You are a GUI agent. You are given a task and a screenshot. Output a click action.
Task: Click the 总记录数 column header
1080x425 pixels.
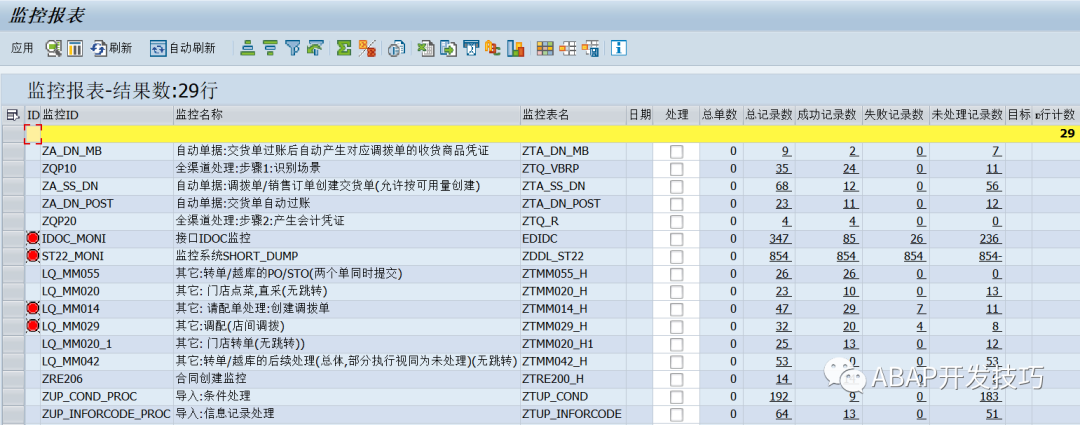click(769, 114)
